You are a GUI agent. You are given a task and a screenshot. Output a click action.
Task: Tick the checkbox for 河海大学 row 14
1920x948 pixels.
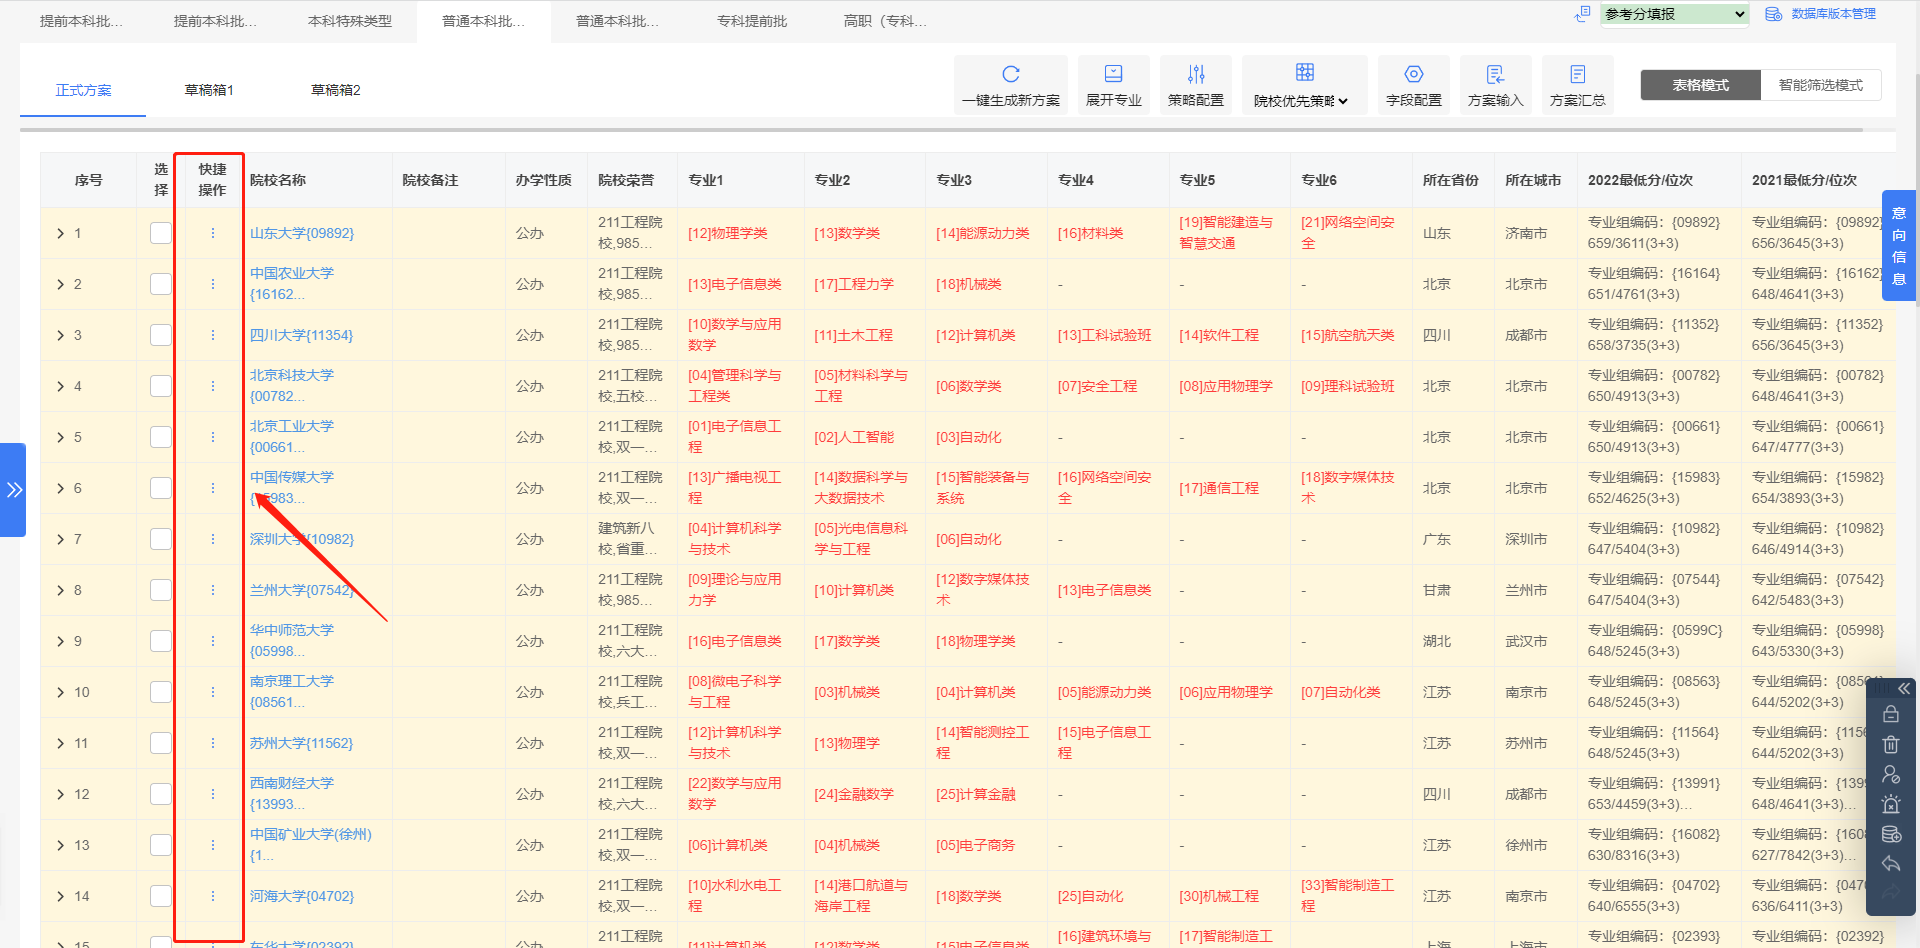[x=159, y=895]
